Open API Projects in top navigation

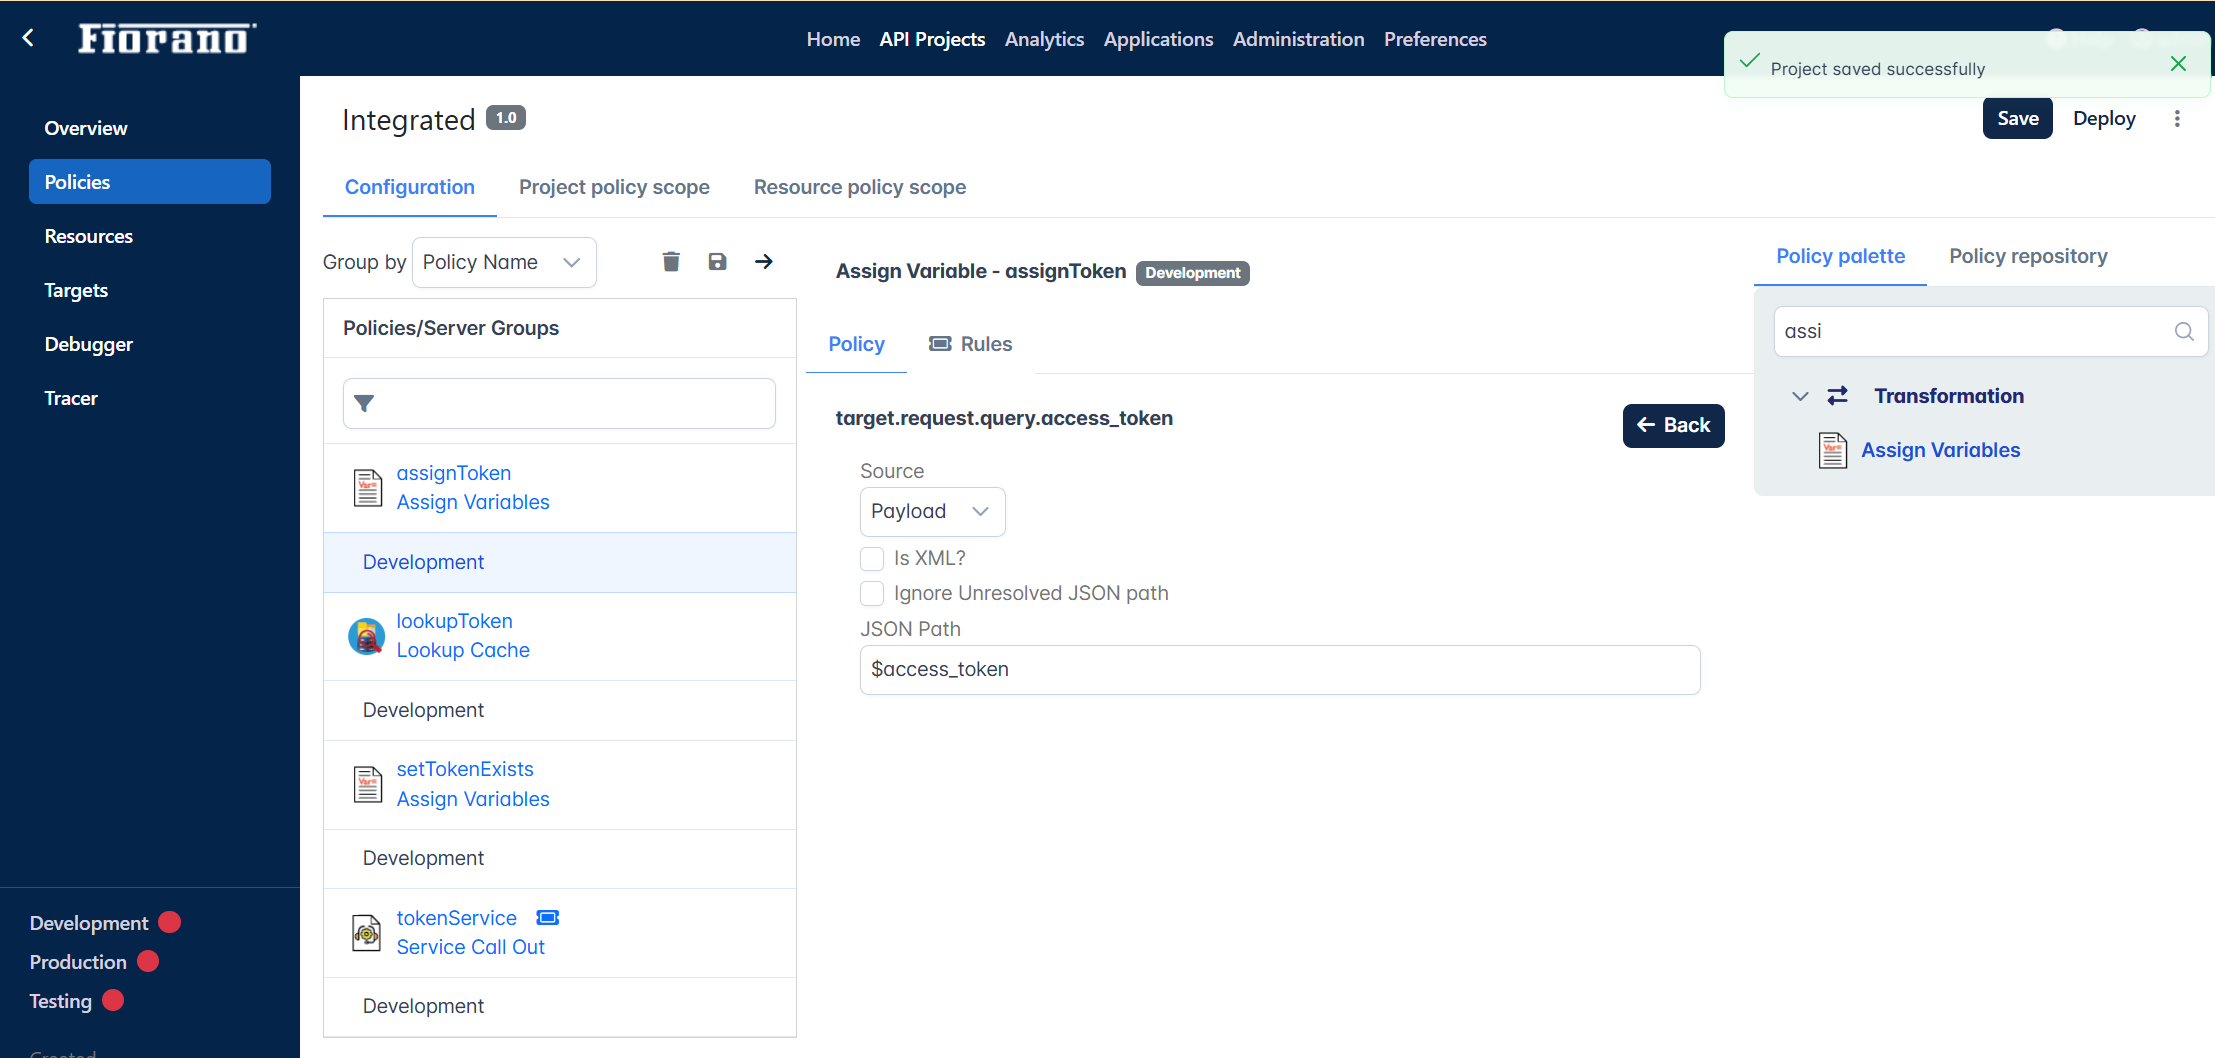[x=932, y=39]
